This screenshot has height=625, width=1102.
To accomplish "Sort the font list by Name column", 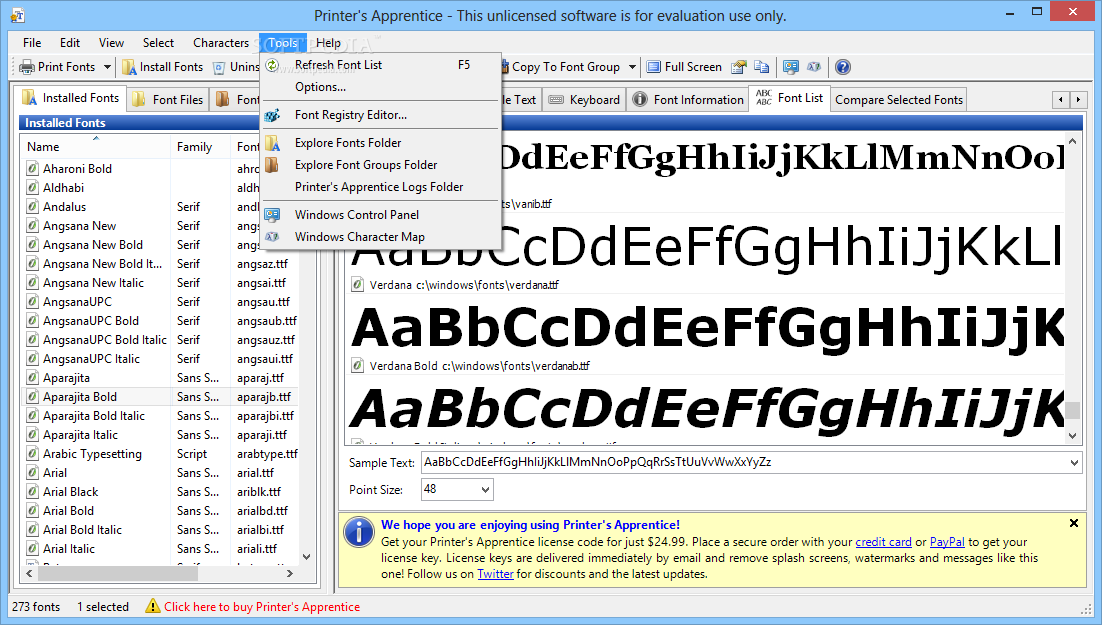I will pyautogui.click(x=96, y=146).
